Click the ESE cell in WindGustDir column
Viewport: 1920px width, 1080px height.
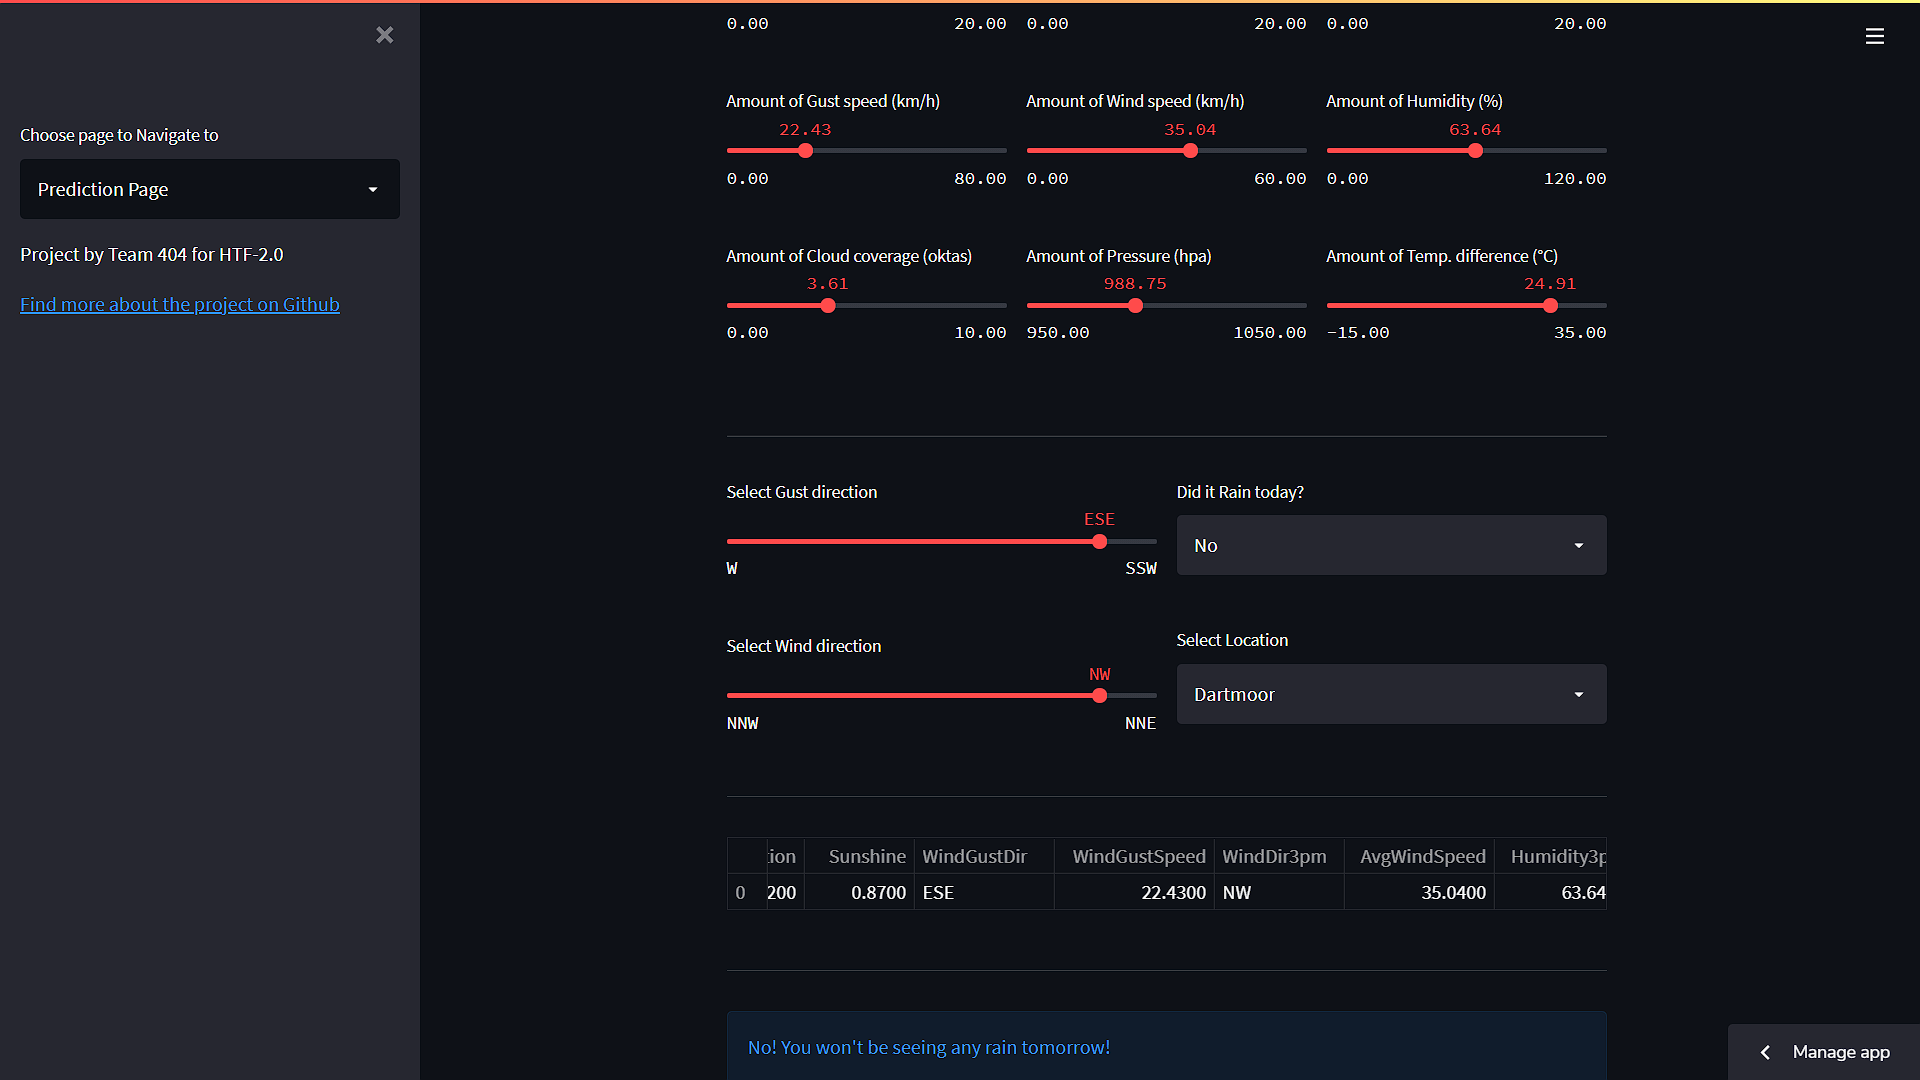(x=938, y=892)
